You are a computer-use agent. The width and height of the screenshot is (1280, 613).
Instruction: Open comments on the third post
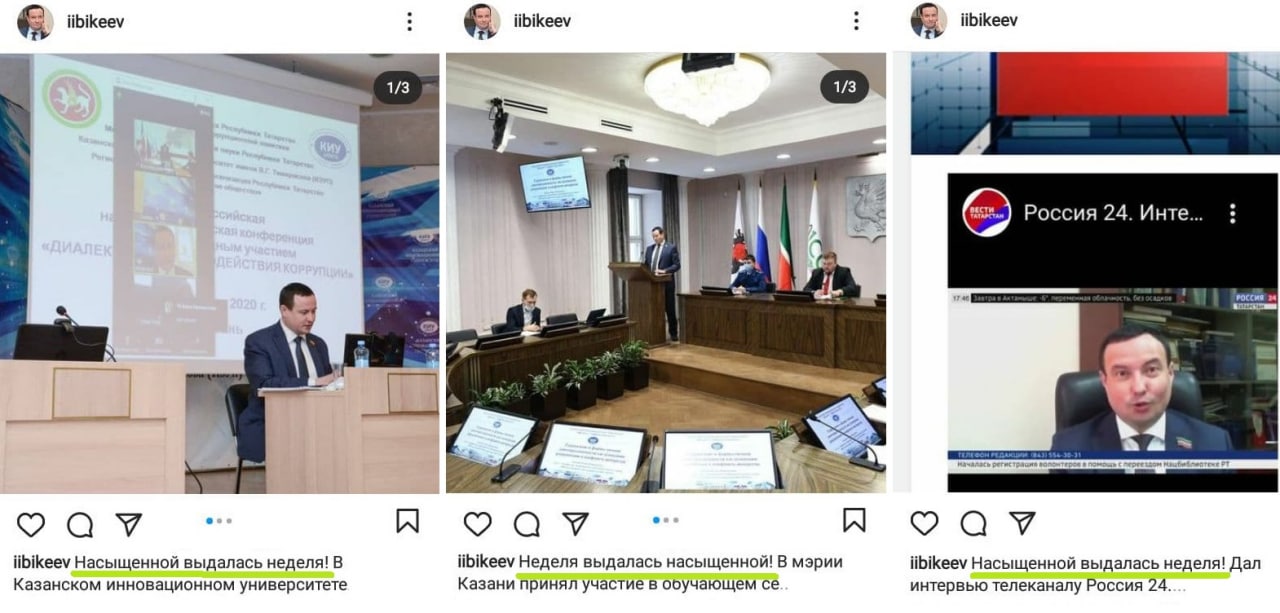tap(973, 524)
